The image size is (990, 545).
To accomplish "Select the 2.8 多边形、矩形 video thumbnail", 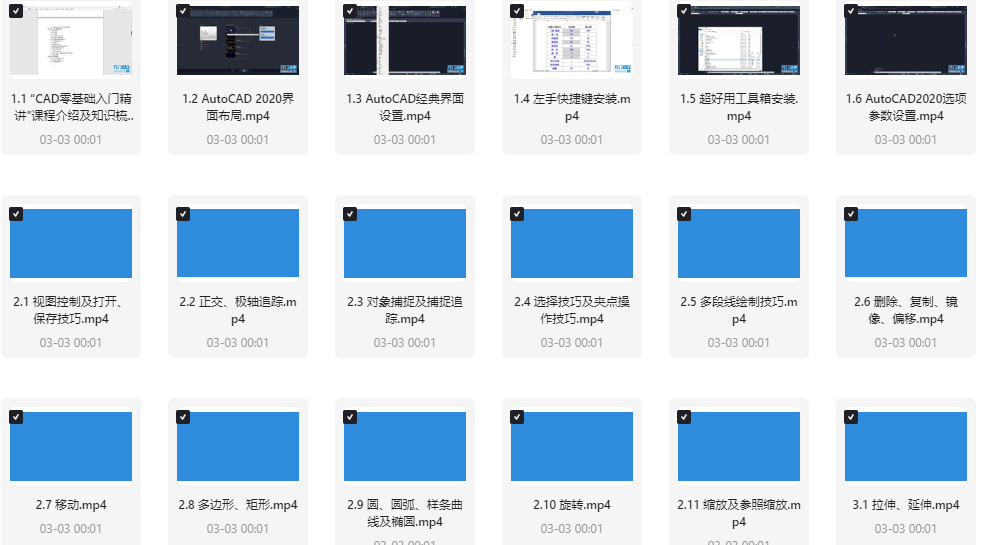I will 238,446.
